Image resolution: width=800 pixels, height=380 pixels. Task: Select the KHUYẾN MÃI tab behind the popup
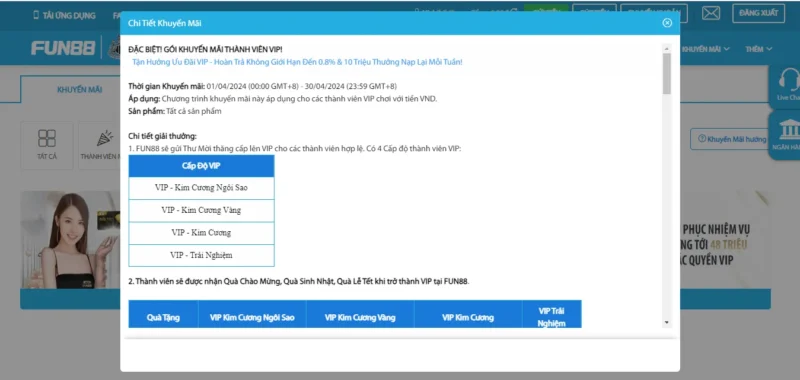80,89
